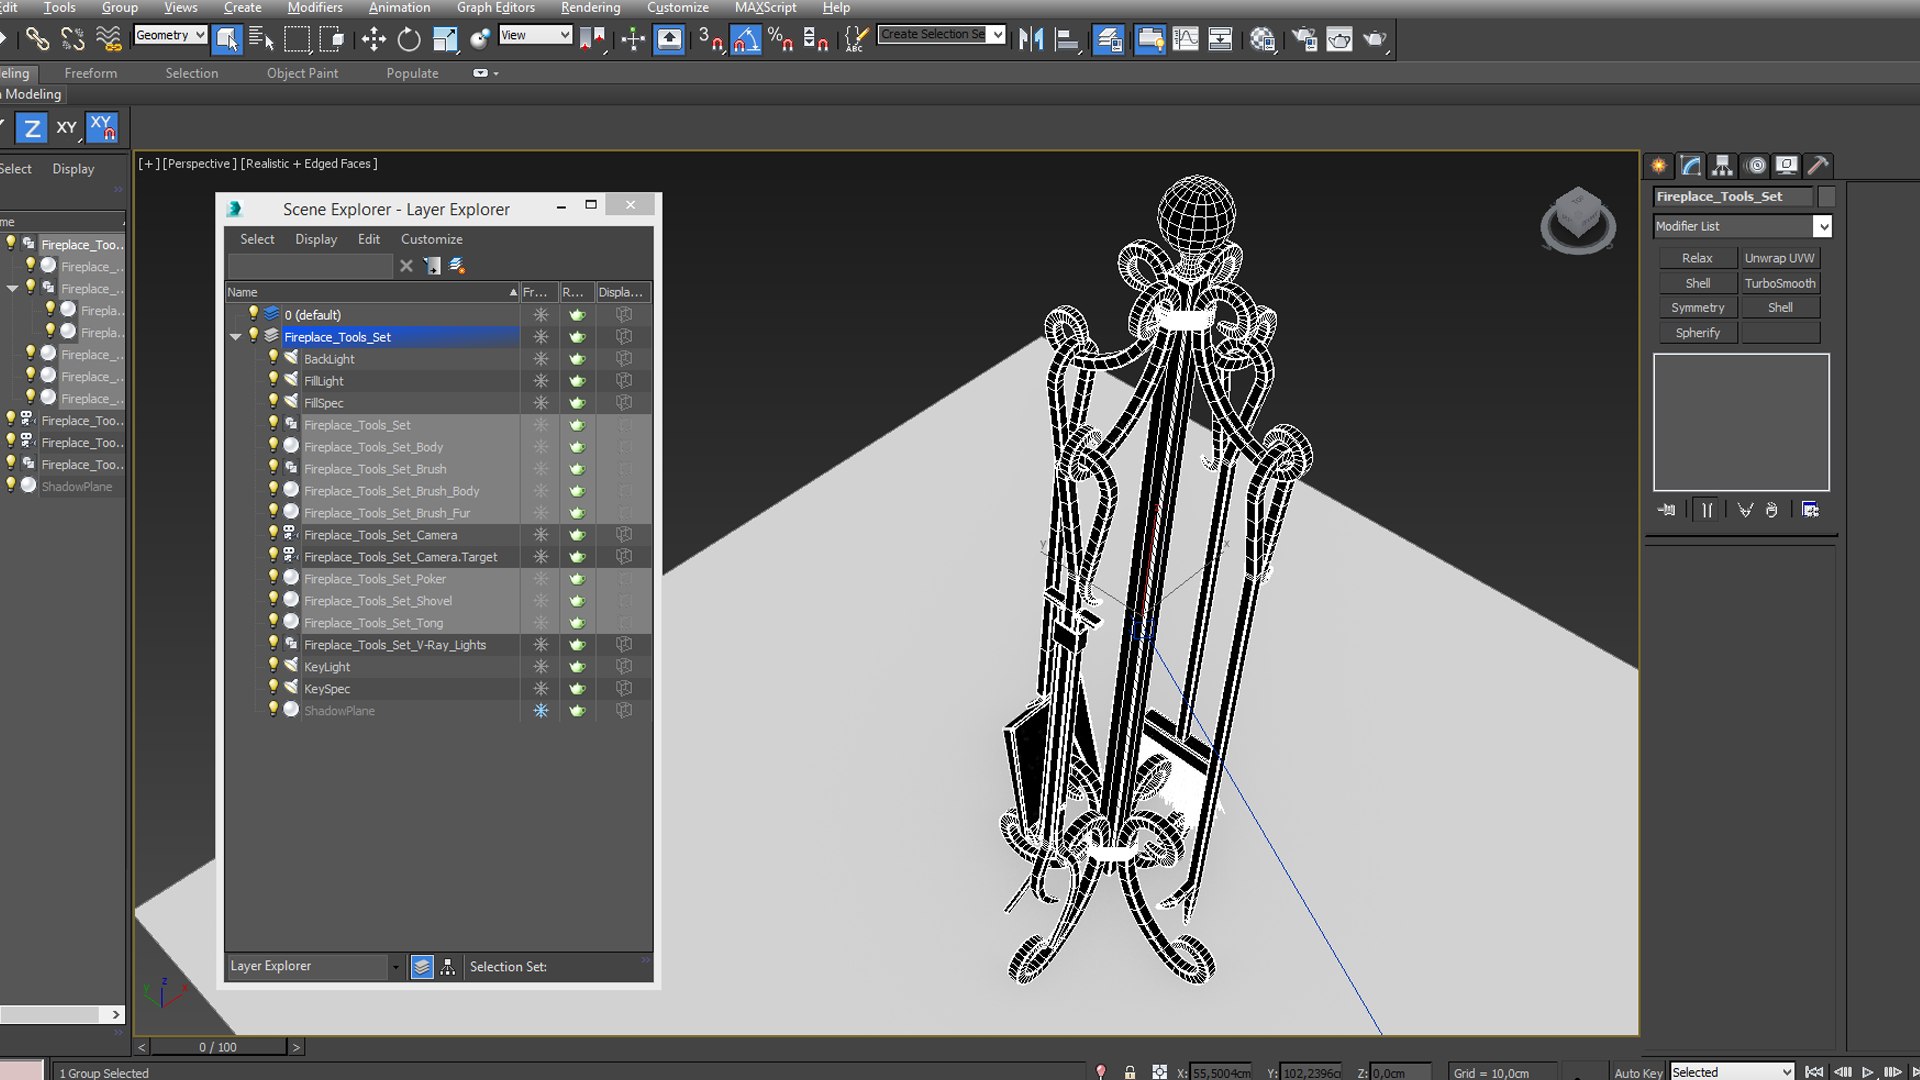Click the Unlink Selection tool
Viewport: 1920px width, 1080px height.
coord(73,39)
